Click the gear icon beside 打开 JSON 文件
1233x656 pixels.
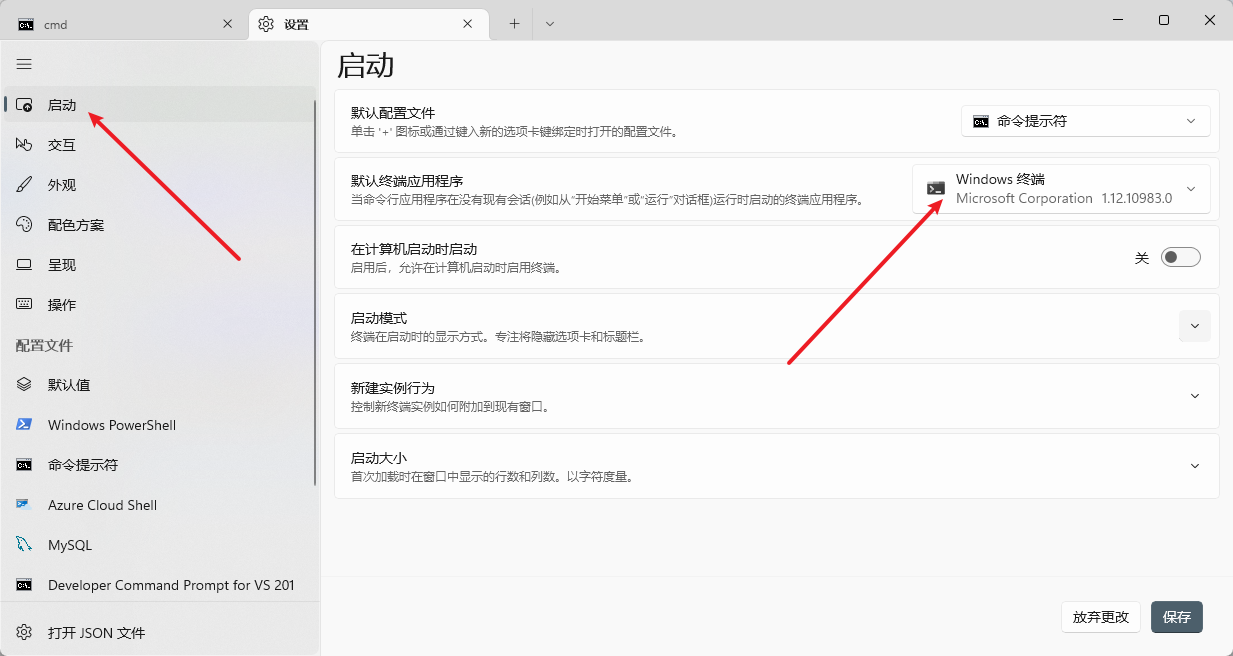pos(25,633)
